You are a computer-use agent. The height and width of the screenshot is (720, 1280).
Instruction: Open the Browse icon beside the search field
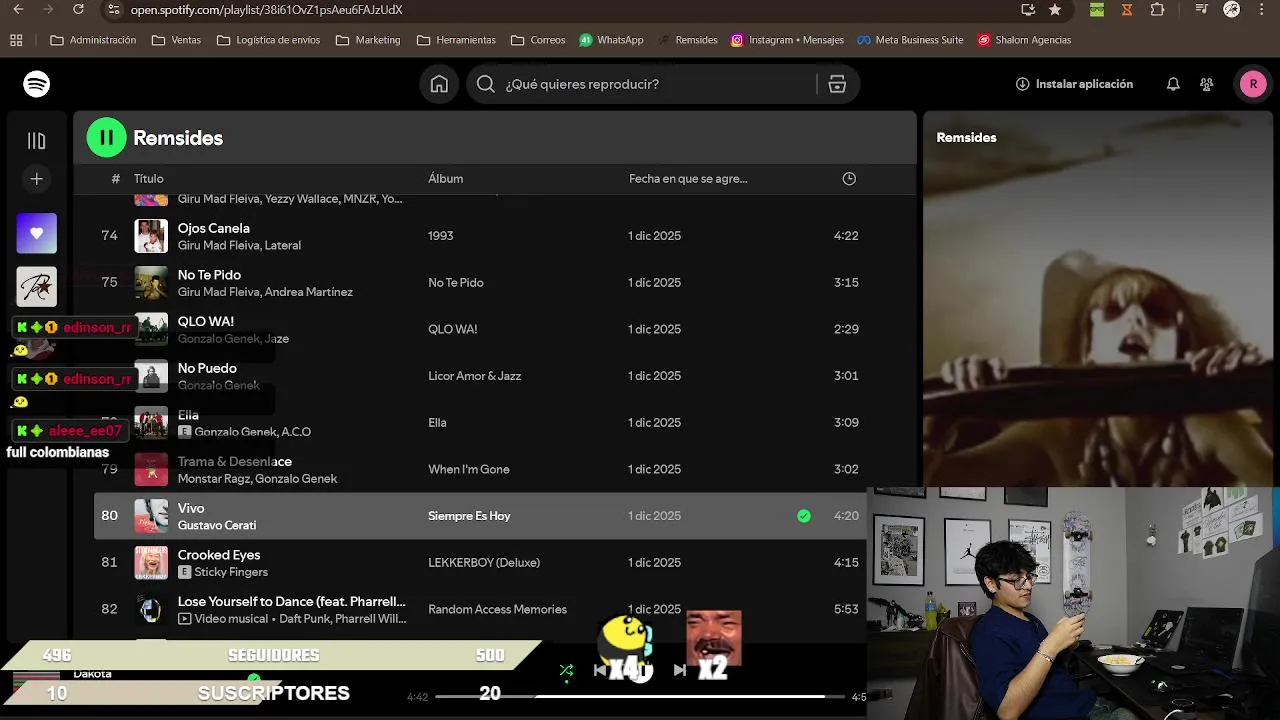pyautogui.click(x=837, y=84)
